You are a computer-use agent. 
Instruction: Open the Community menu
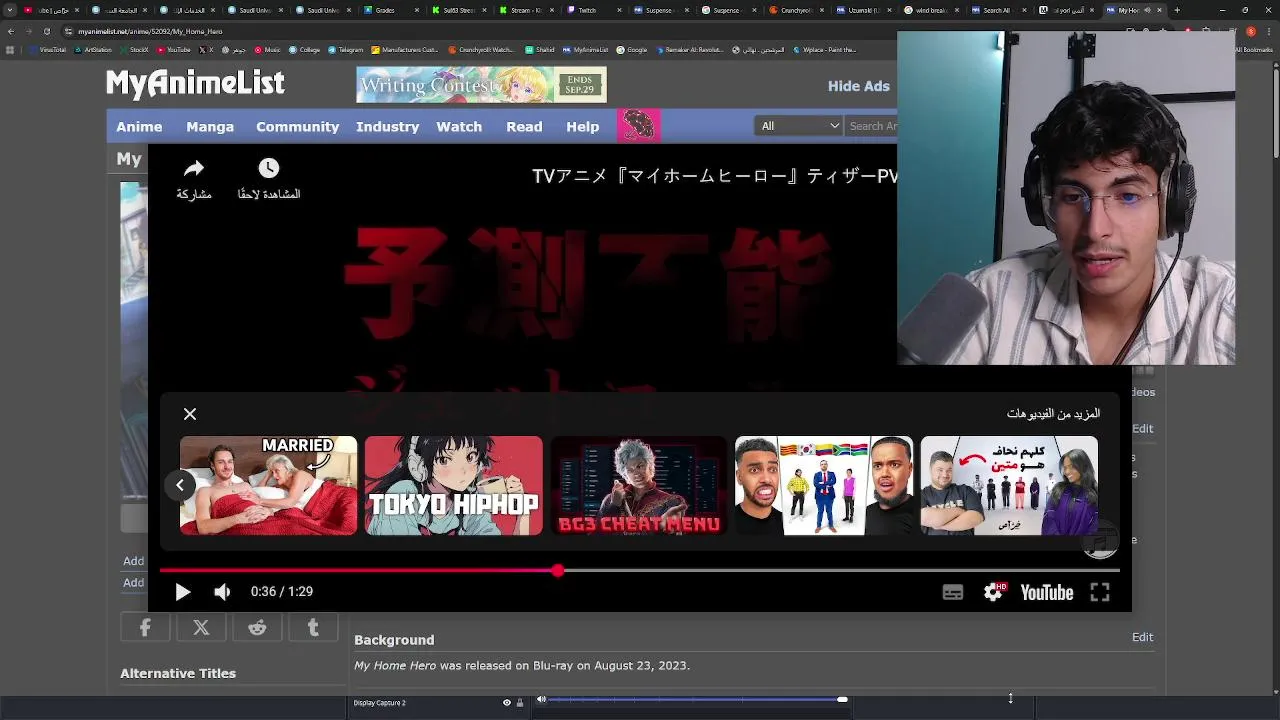(298, 126)
